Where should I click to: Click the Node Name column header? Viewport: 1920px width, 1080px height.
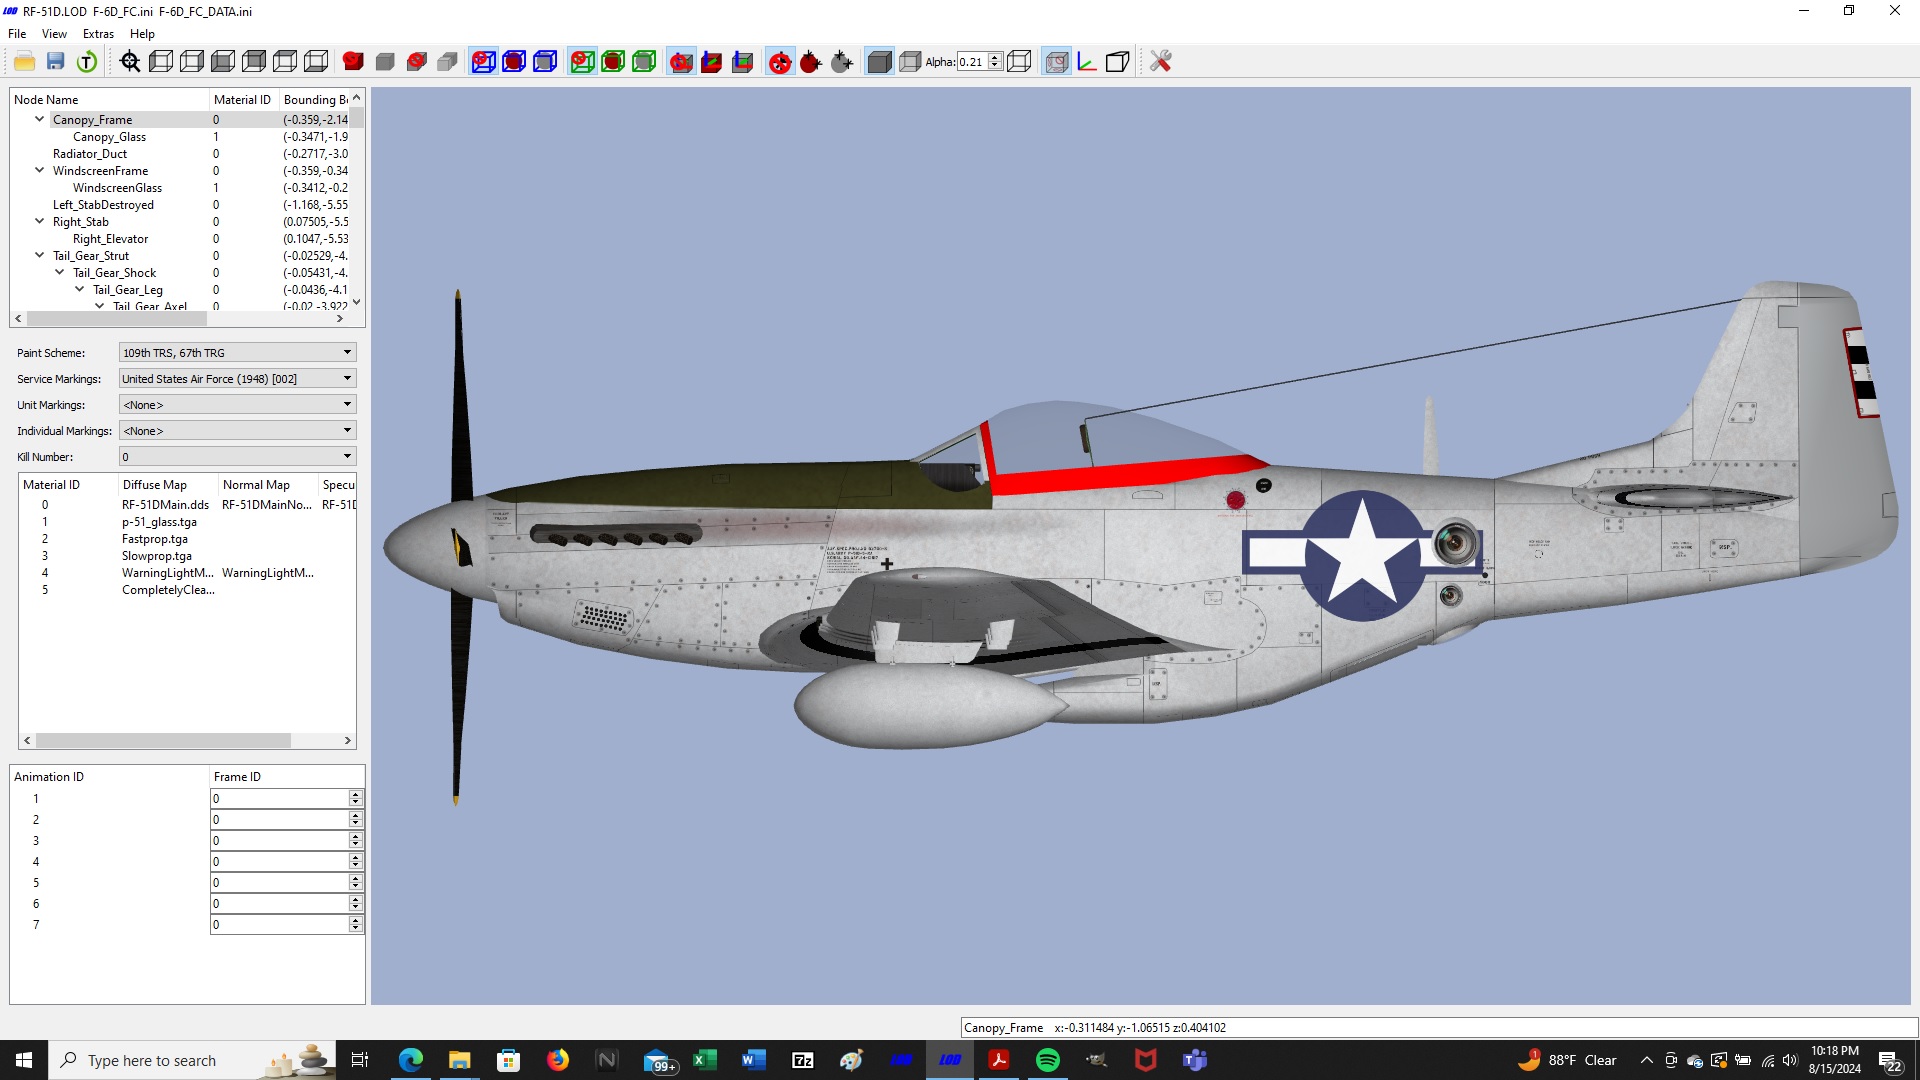click(x=110, y=100)
